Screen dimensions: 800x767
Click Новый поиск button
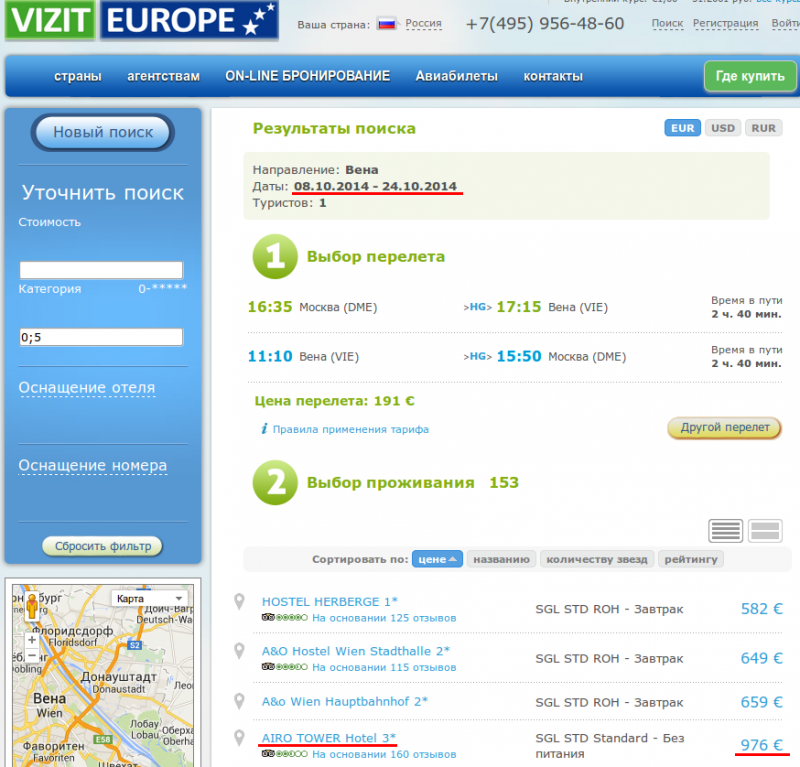pyautogui.click(x=103, y=132)
